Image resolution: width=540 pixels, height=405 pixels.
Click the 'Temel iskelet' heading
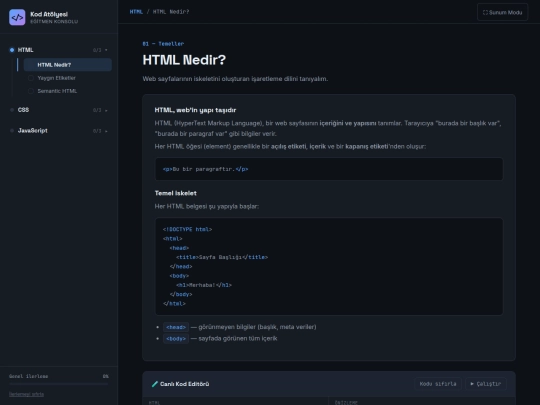point(176,193)
